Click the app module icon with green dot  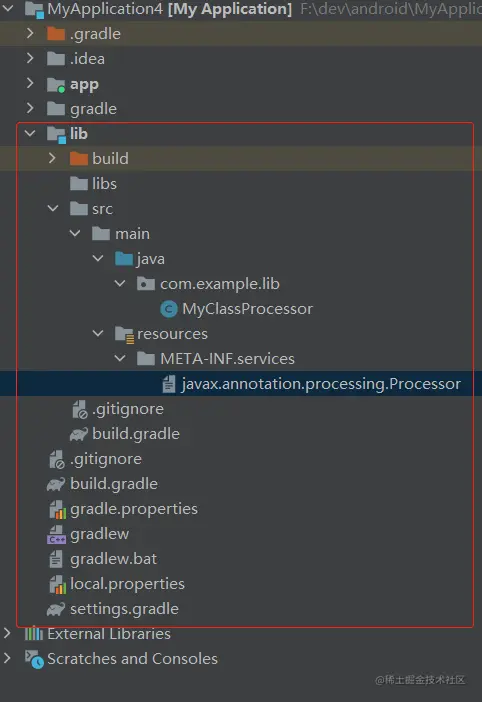(x=56, y=85)
